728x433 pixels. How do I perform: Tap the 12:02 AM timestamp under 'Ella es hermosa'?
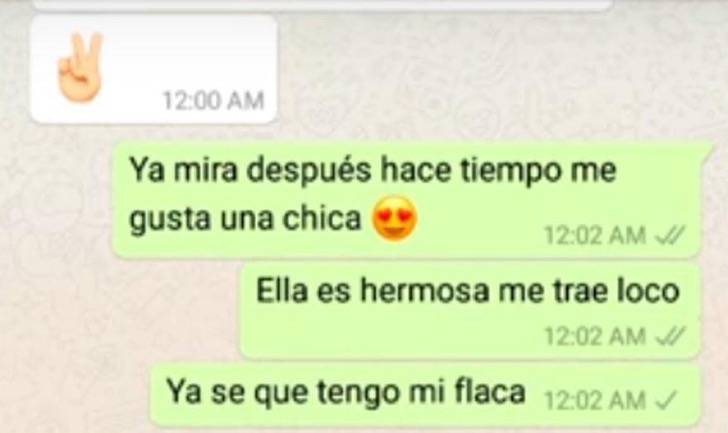[x=595, y=336]
